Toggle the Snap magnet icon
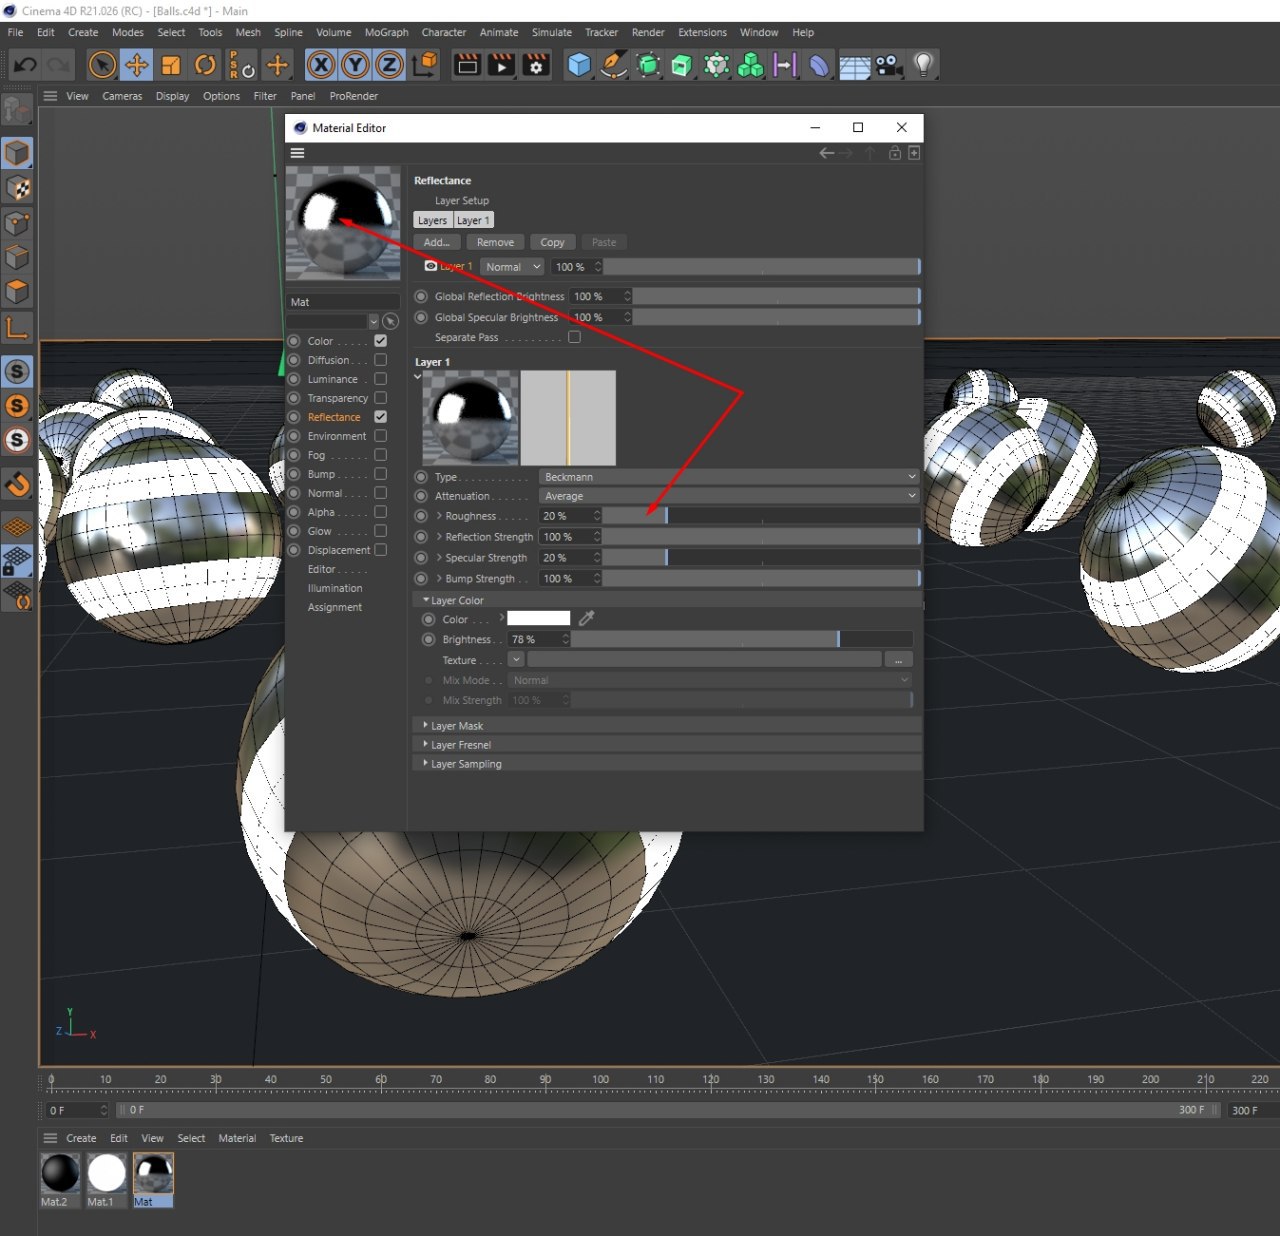This screenshot has height=1236, width=1280. click(x=17, y=485)
